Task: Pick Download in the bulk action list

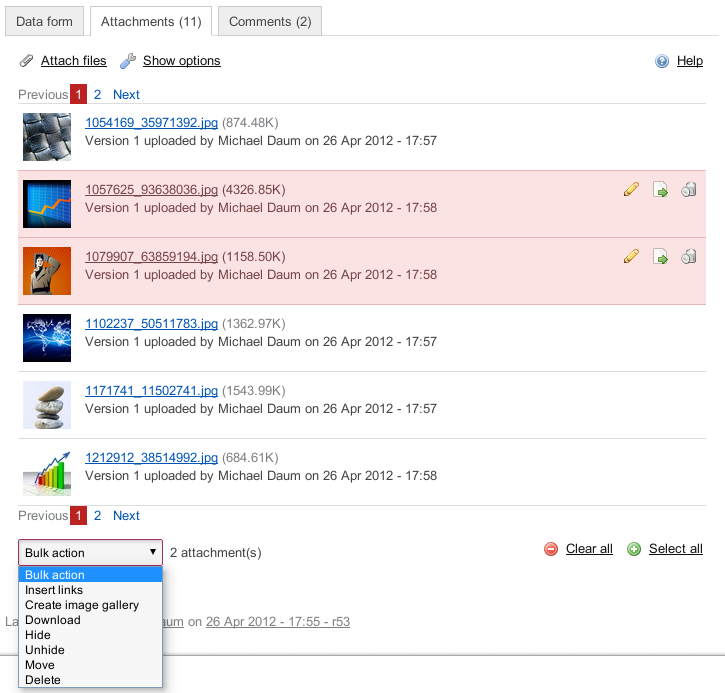Action: (x=52, y=620)
